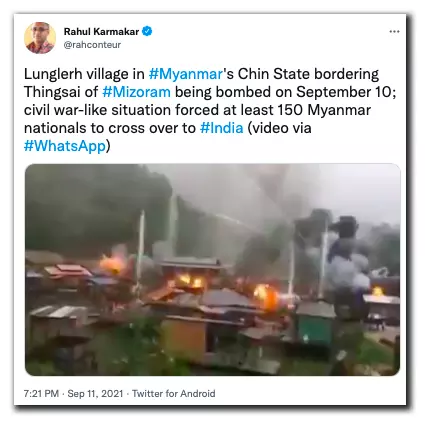The width and height of the screenshot is (425, 424).
Task: Open the #WhatsApp hashtag
Action: pyautogui.click(x=65, y=146)
